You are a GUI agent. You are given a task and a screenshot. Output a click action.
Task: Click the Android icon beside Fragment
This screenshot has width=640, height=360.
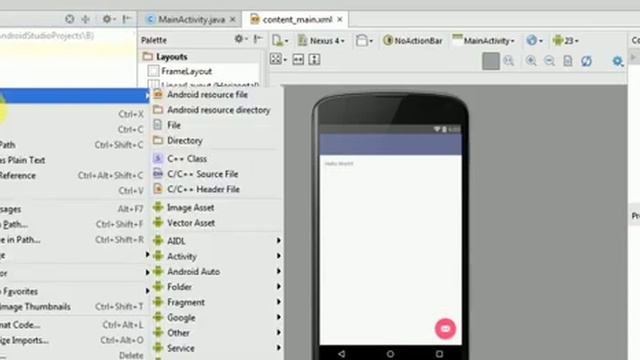pos(158,302)
